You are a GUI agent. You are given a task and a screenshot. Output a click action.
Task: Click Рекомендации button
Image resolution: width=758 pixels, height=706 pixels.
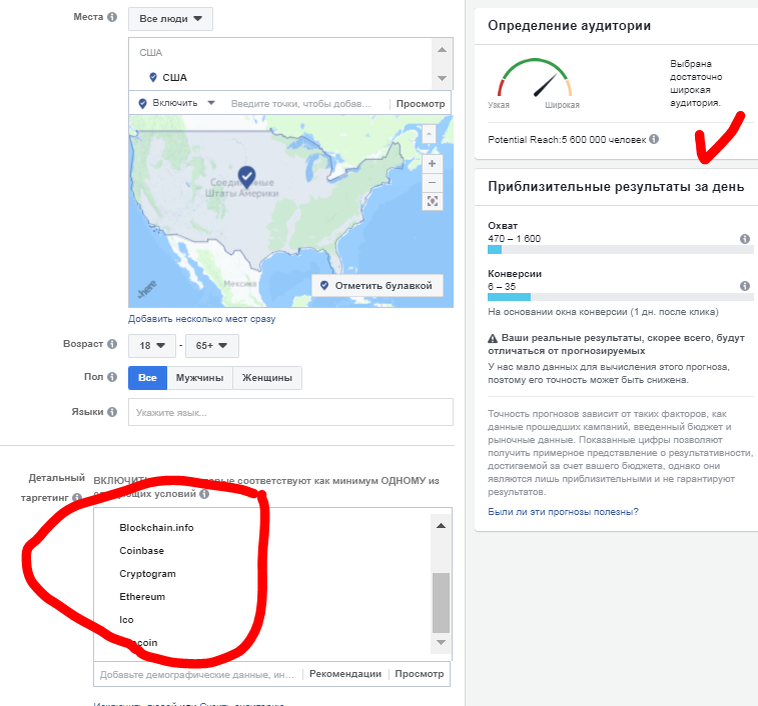click(345, 674)
